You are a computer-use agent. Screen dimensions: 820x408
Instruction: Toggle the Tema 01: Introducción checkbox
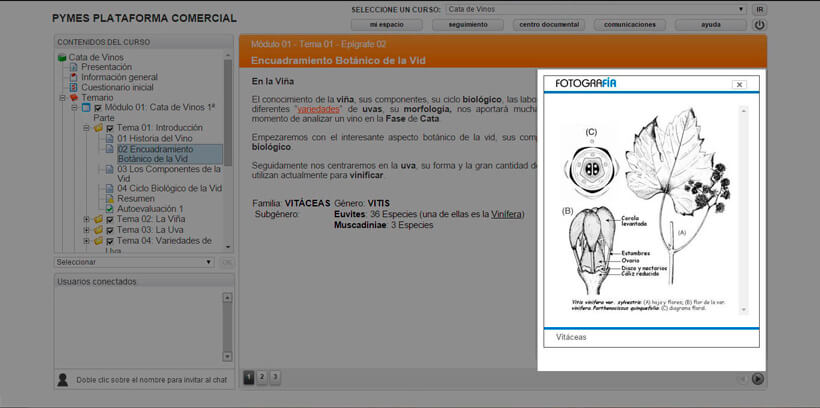[x=109, y=128]
